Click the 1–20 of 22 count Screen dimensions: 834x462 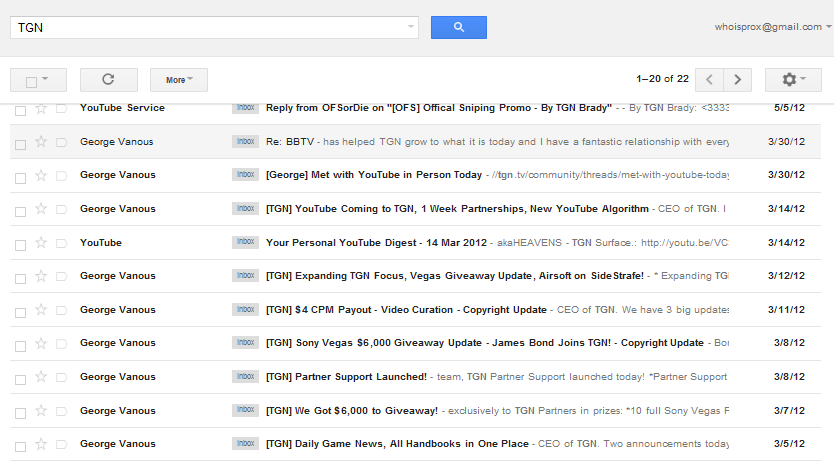point(662,79)
